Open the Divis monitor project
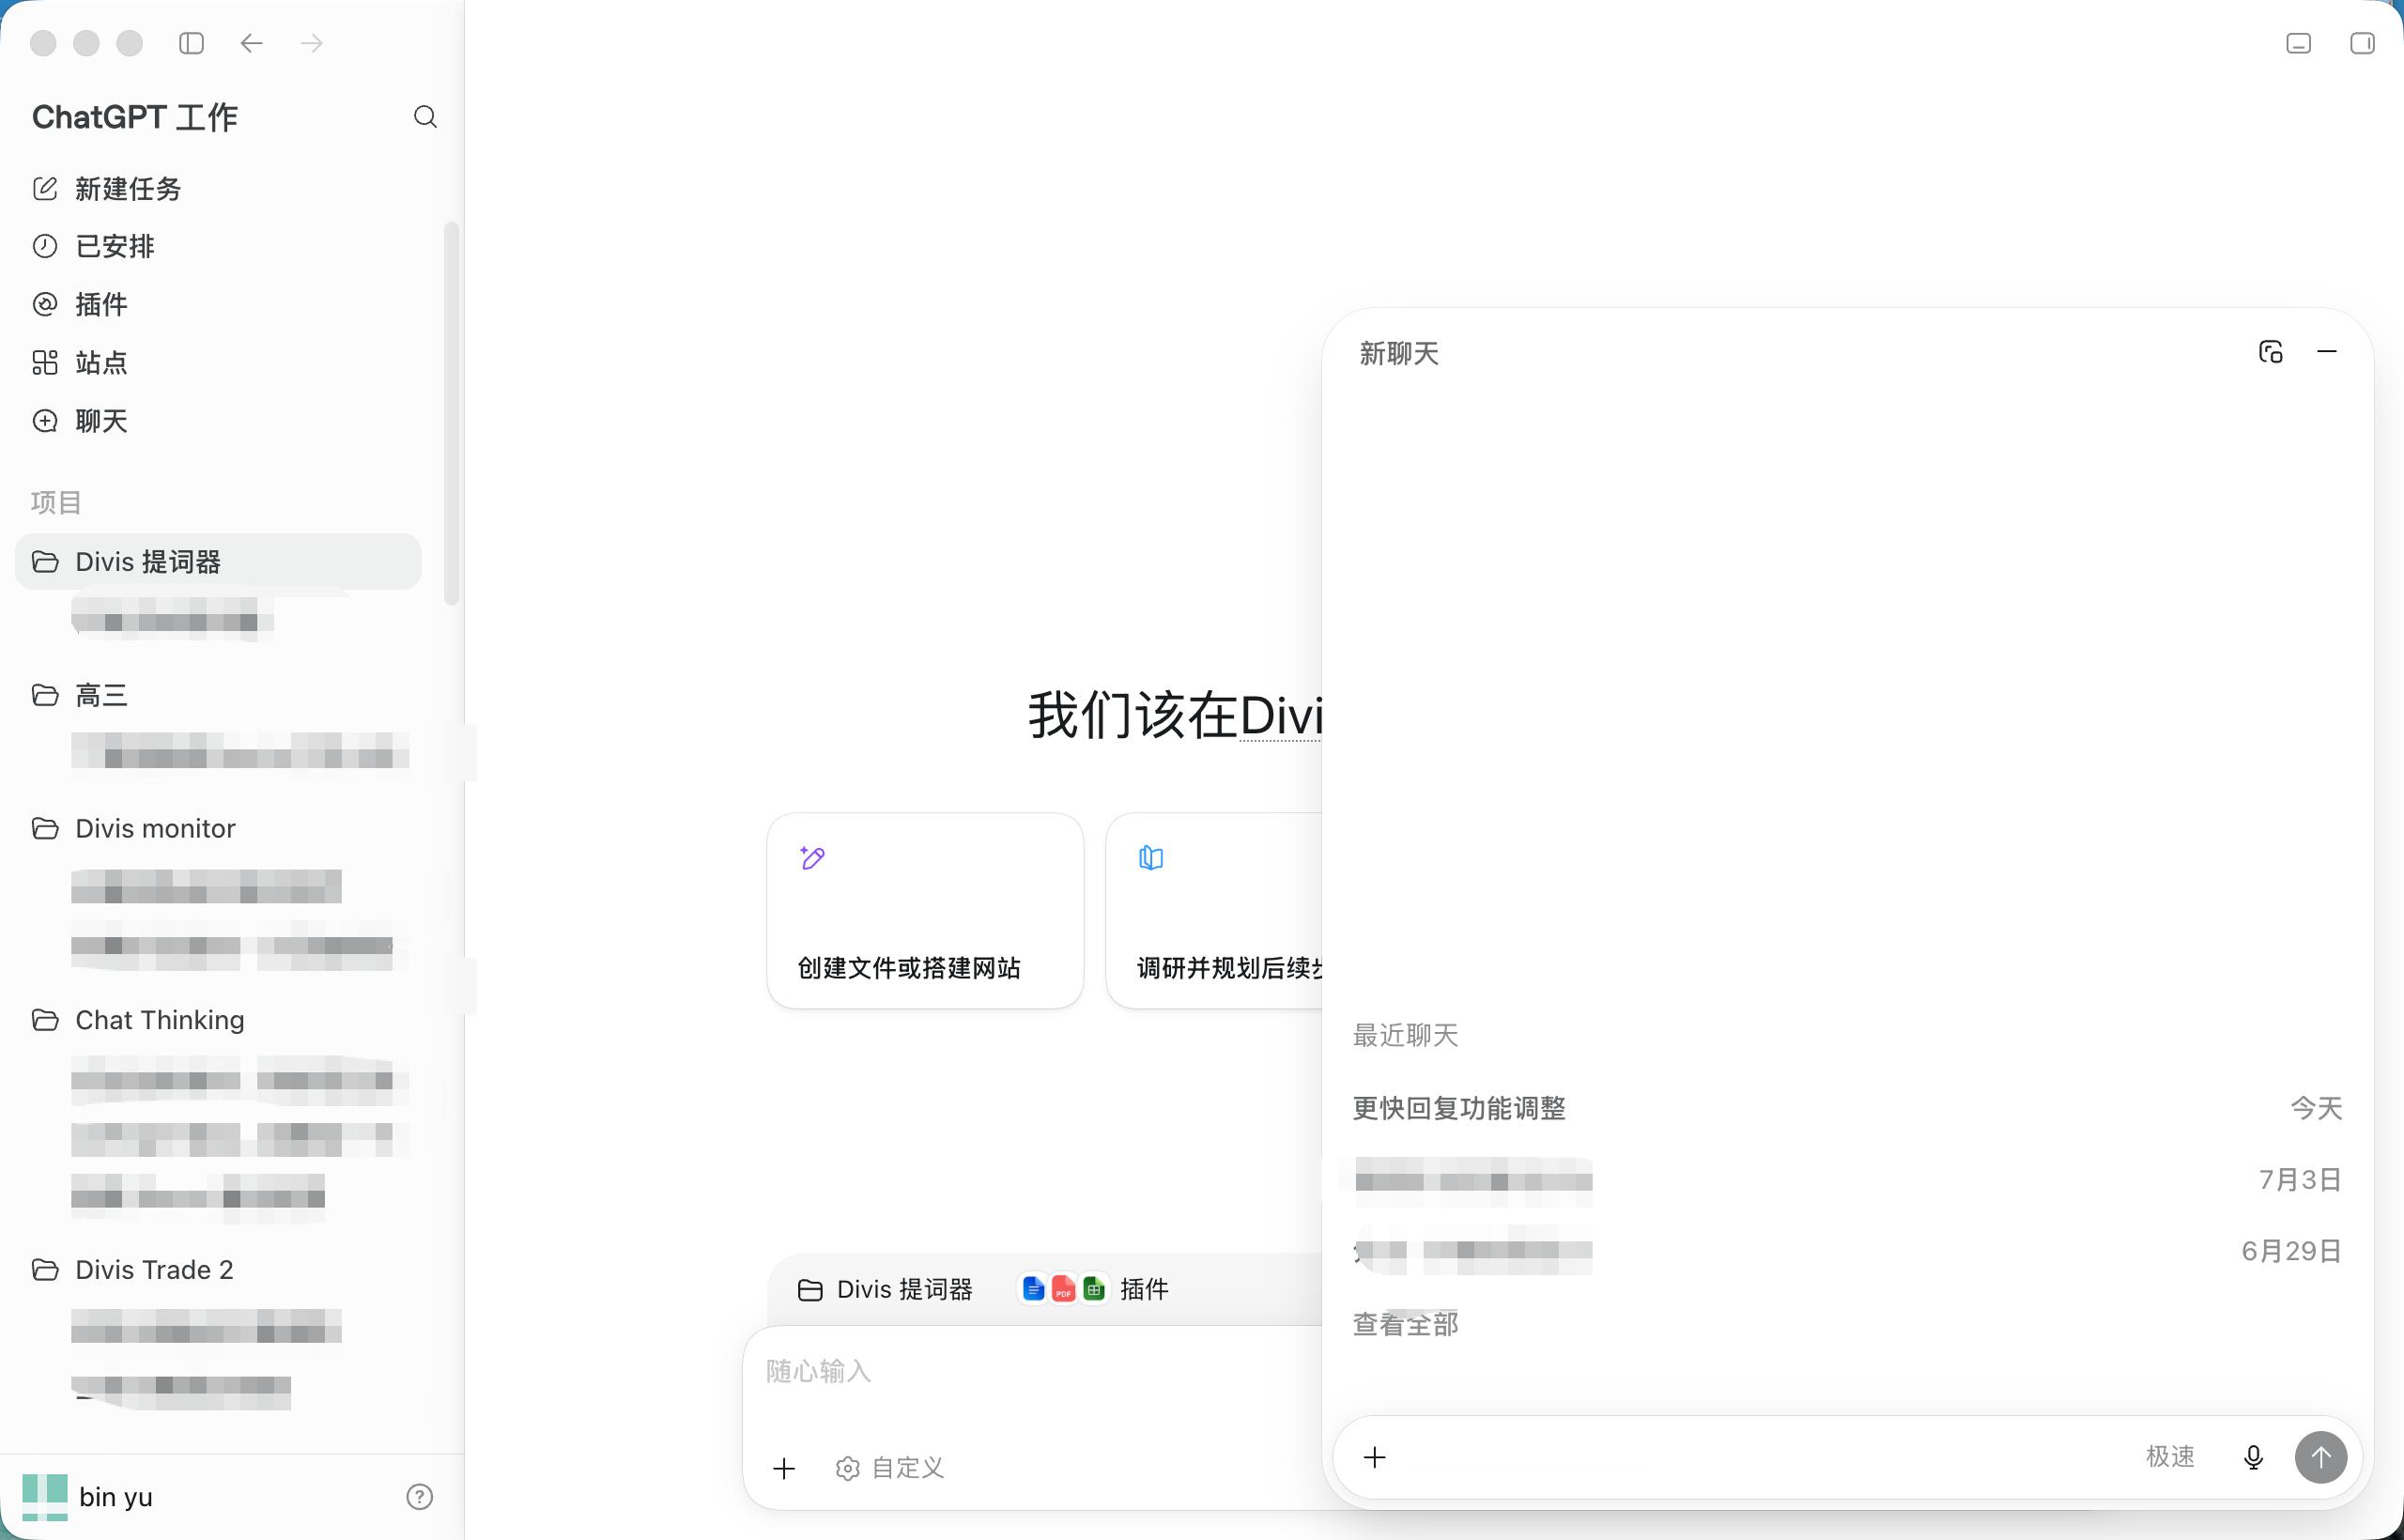This screenshot has height=1540, width=2404. 219,828
